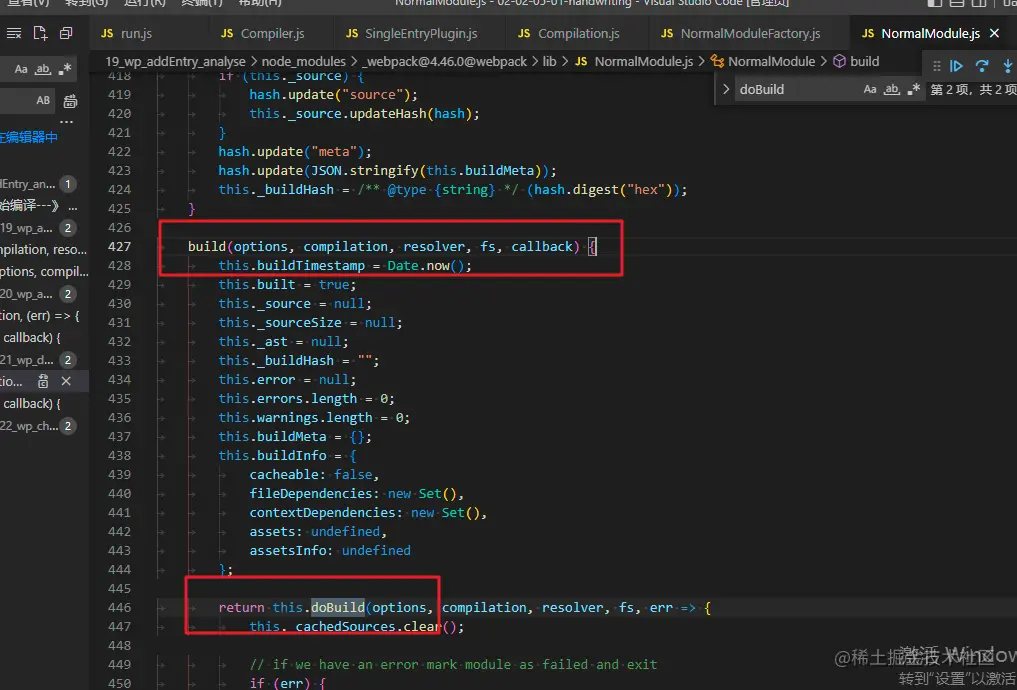
Task: Open breadcrumb _webpack@4.46.0@webpack
Action: tap(446, 62)
